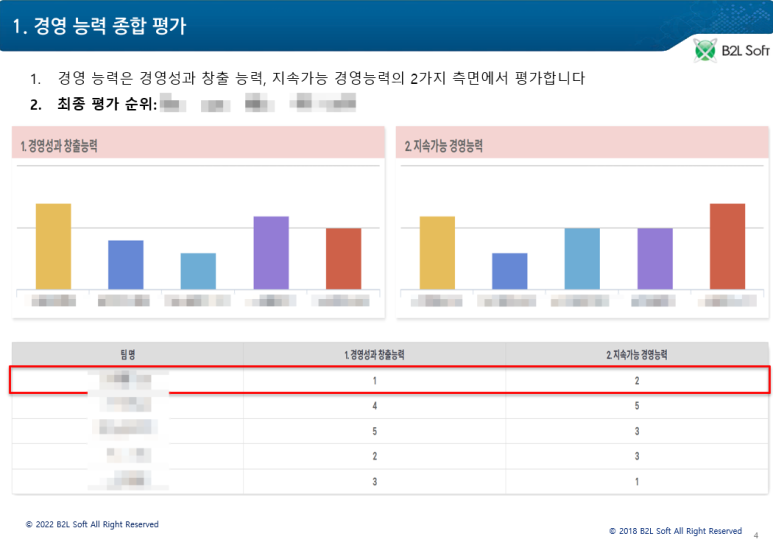Viewport: 773px width, 542px height.
Task: Click the 2022 B2L Soft copyright footer
Action: [92, 524]
